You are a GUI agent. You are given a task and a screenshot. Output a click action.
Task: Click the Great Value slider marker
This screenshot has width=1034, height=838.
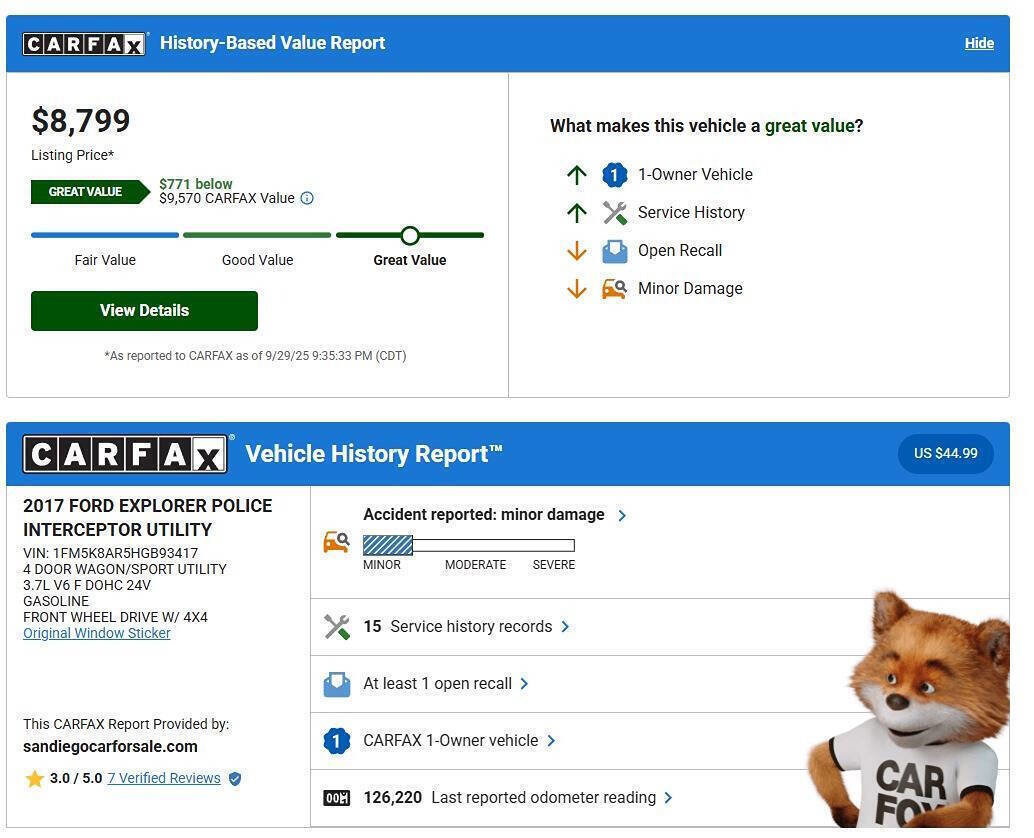(410, 236)
